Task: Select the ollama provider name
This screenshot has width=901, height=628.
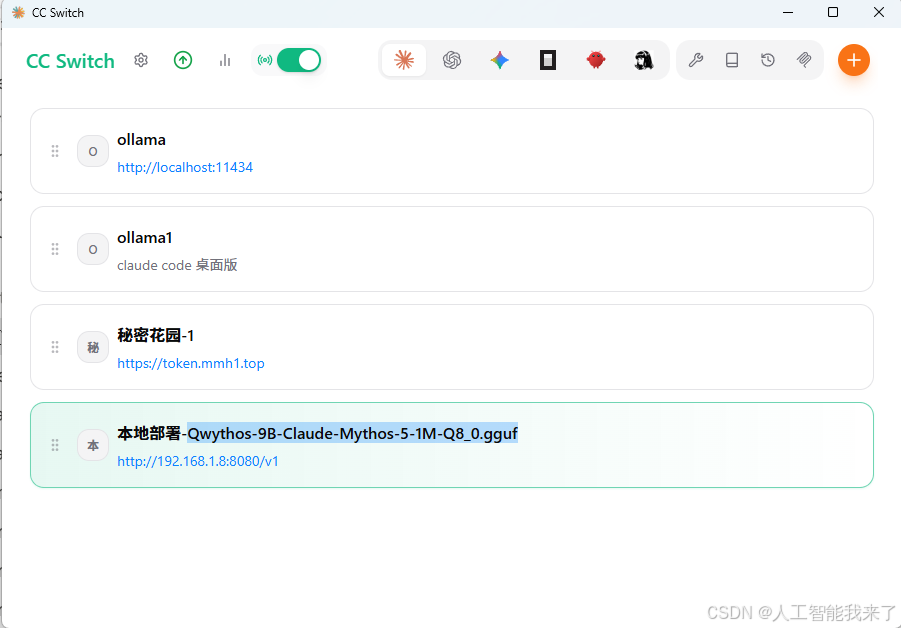Action: point(141,140)
